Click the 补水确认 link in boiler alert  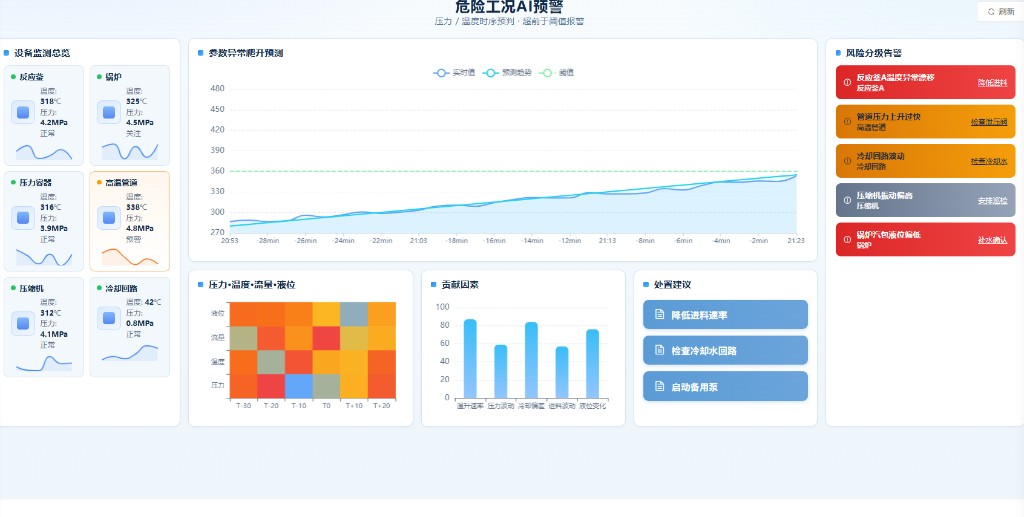tap(992, 240)
